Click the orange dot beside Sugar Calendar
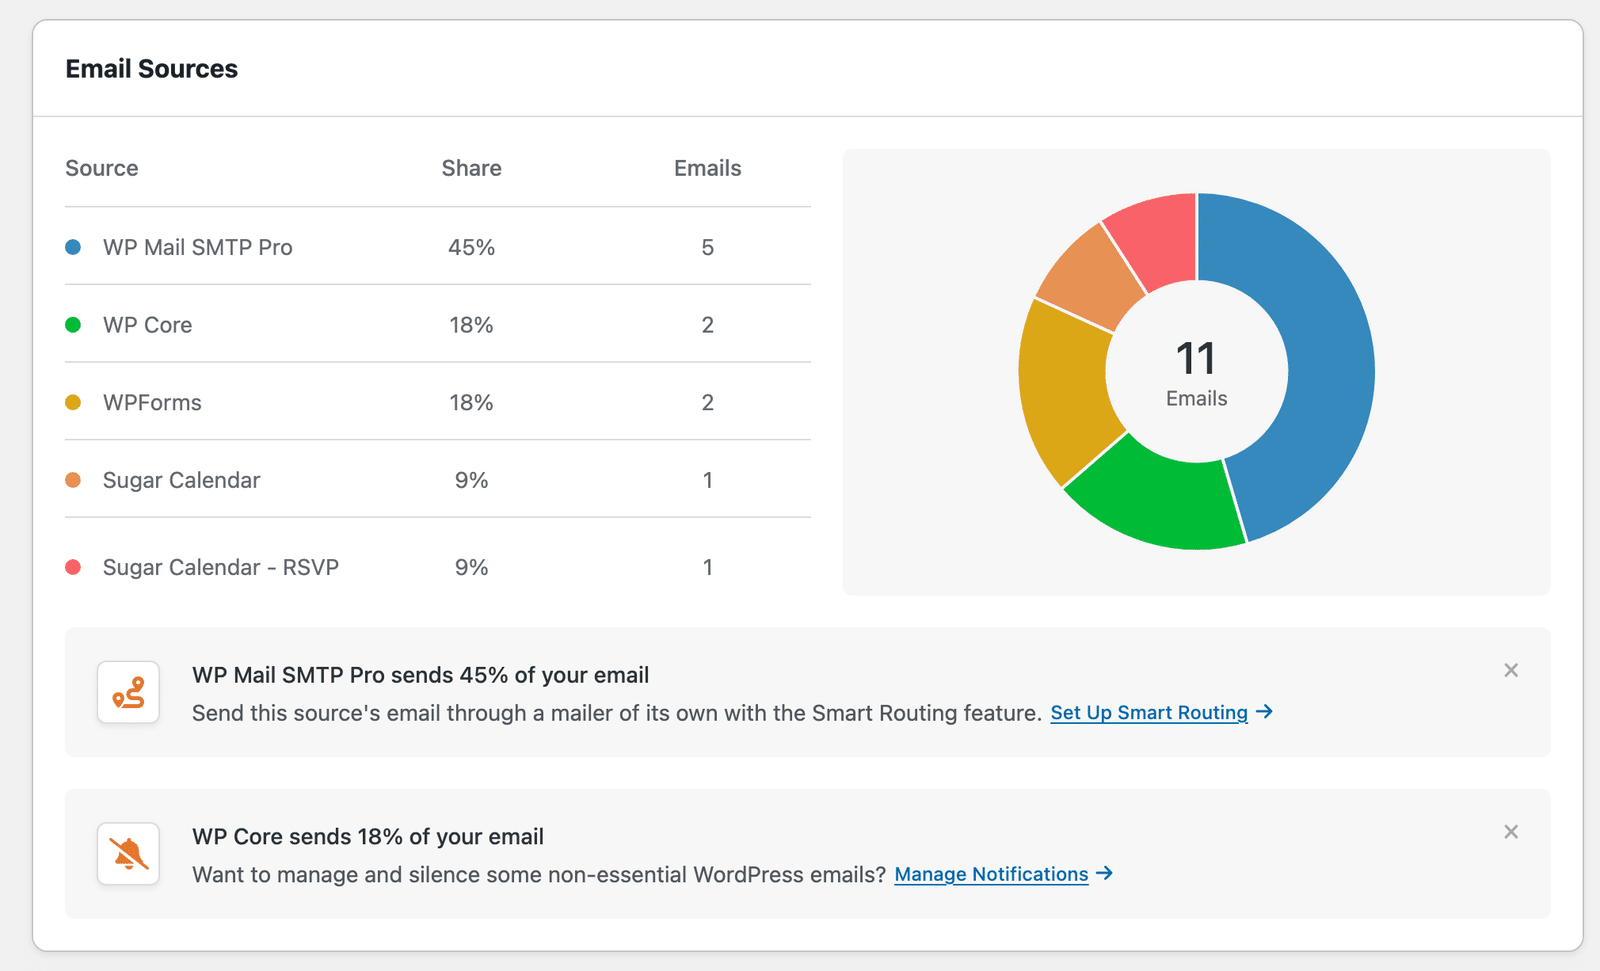The image size is (1600, 971). coord(73,480)
